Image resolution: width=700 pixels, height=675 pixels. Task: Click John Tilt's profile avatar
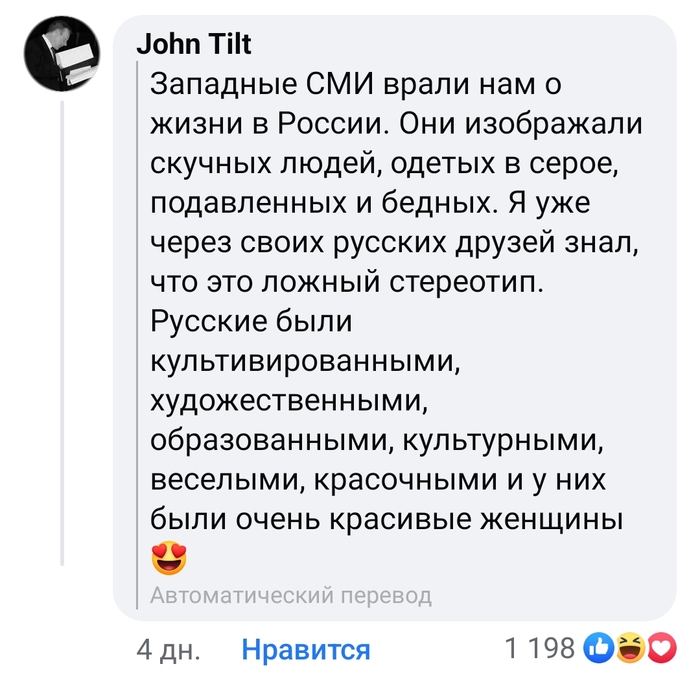(60, 54)
